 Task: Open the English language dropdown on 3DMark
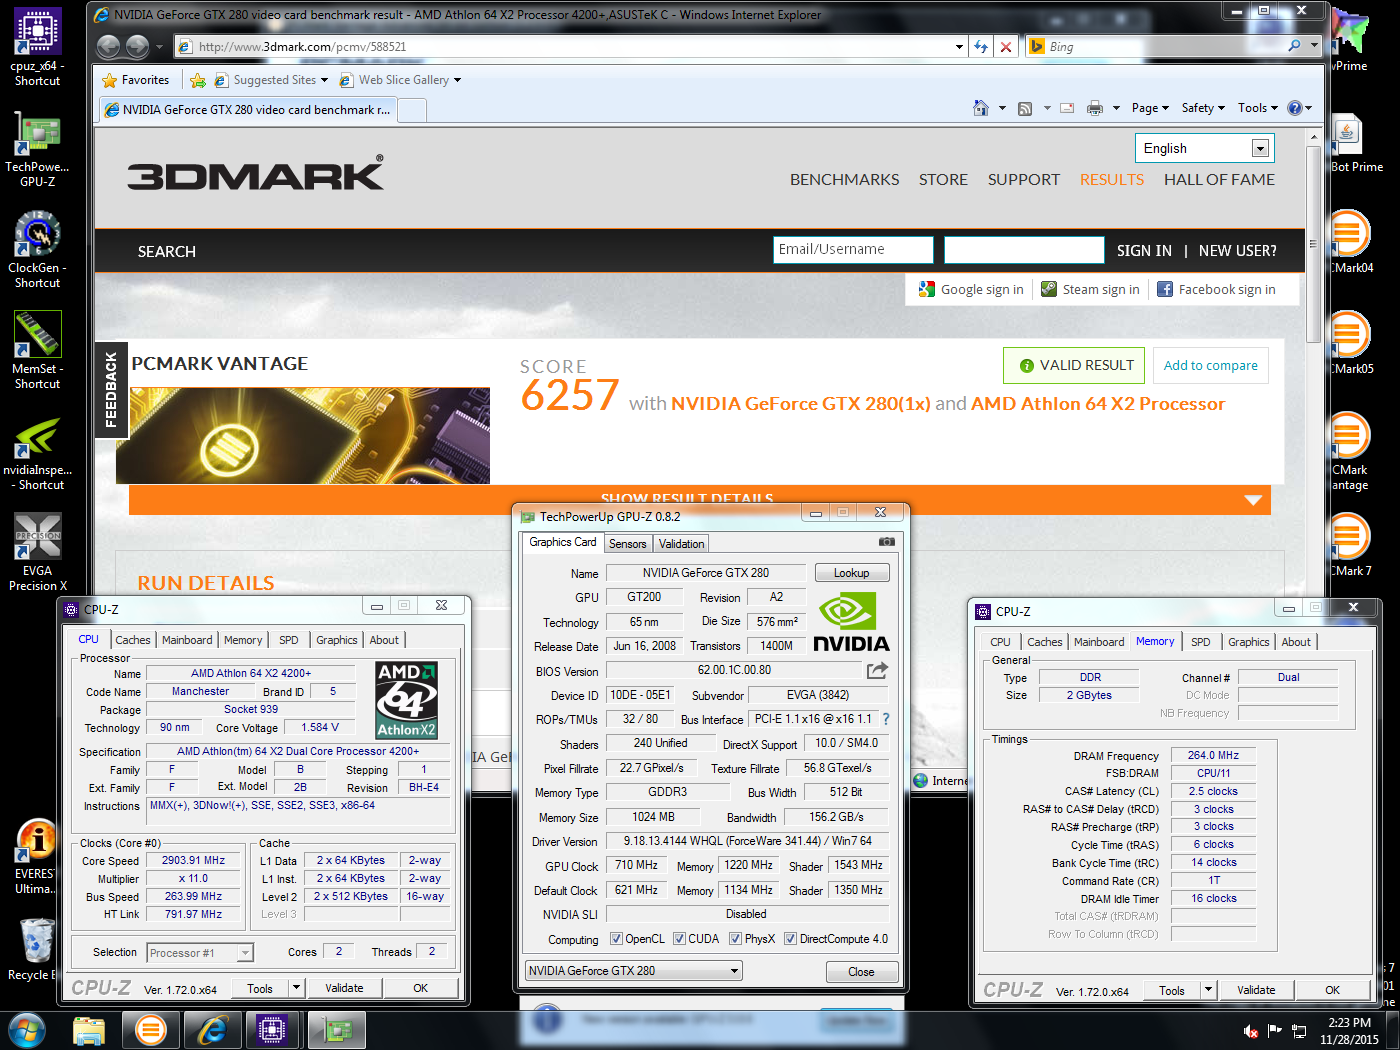click(1203, 148)
